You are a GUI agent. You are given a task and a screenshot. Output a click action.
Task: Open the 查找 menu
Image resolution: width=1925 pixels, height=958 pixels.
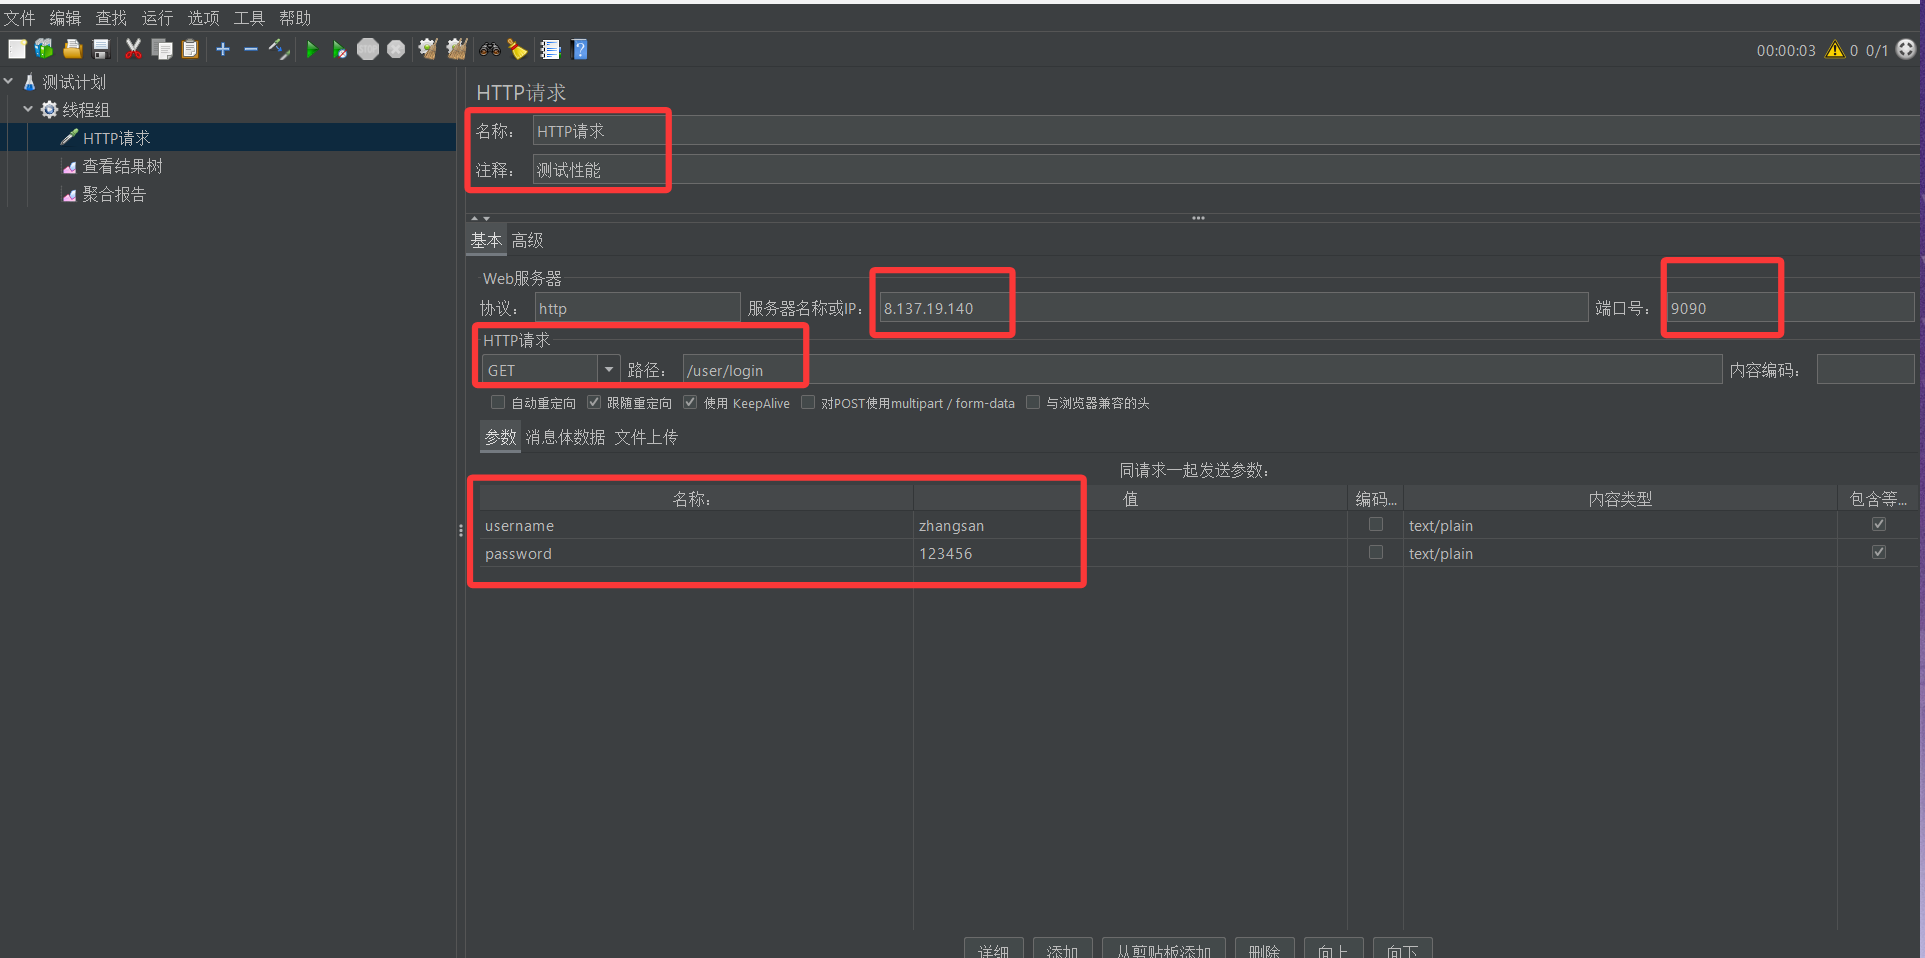click(111, 18)
